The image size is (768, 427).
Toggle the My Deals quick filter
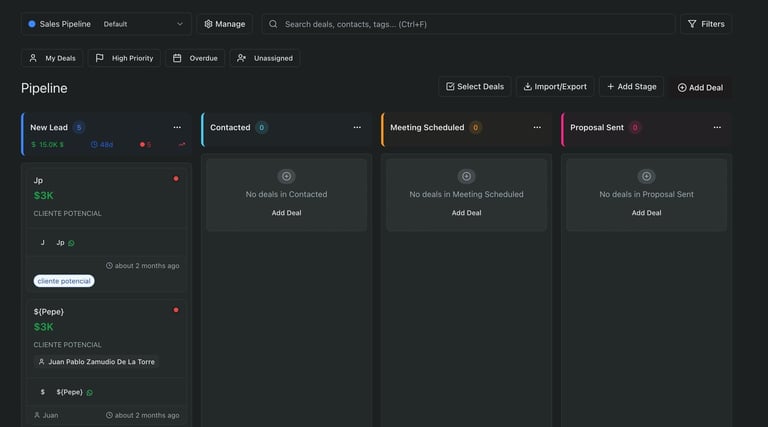[52, 58]
